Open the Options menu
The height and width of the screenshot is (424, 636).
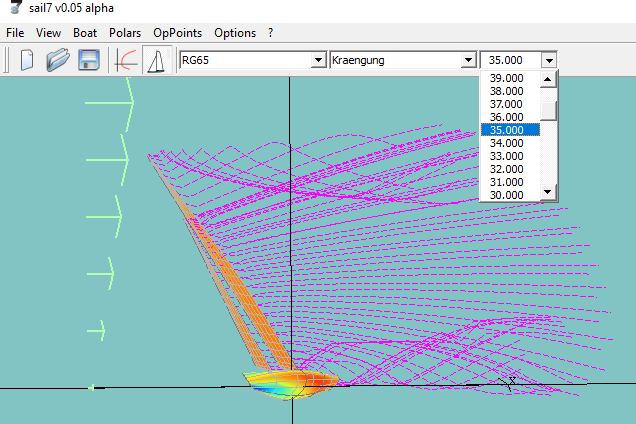[235, 33]
